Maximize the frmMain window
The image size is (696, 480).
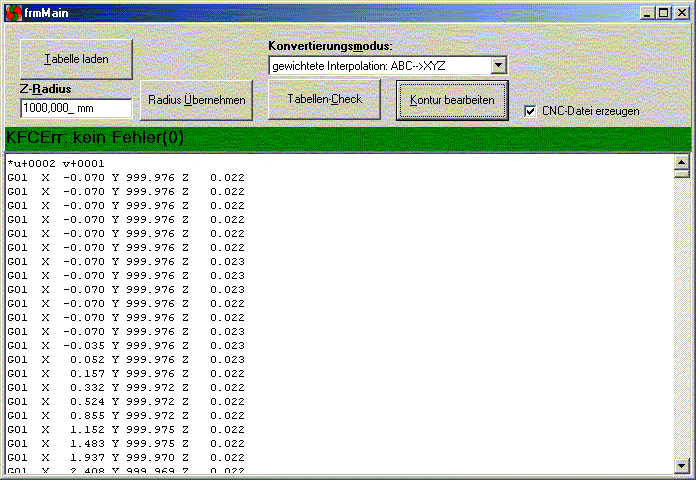662,12
